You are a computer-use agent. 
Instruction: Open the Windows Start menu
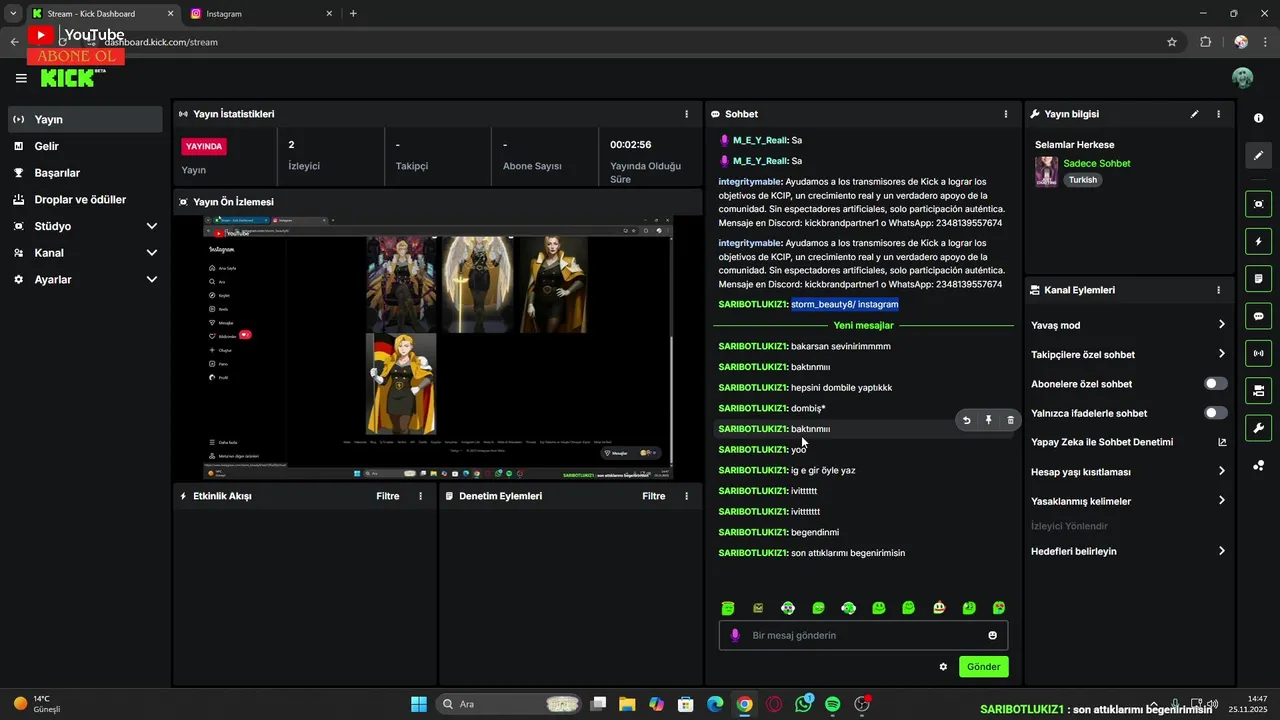tap(419, 704)
